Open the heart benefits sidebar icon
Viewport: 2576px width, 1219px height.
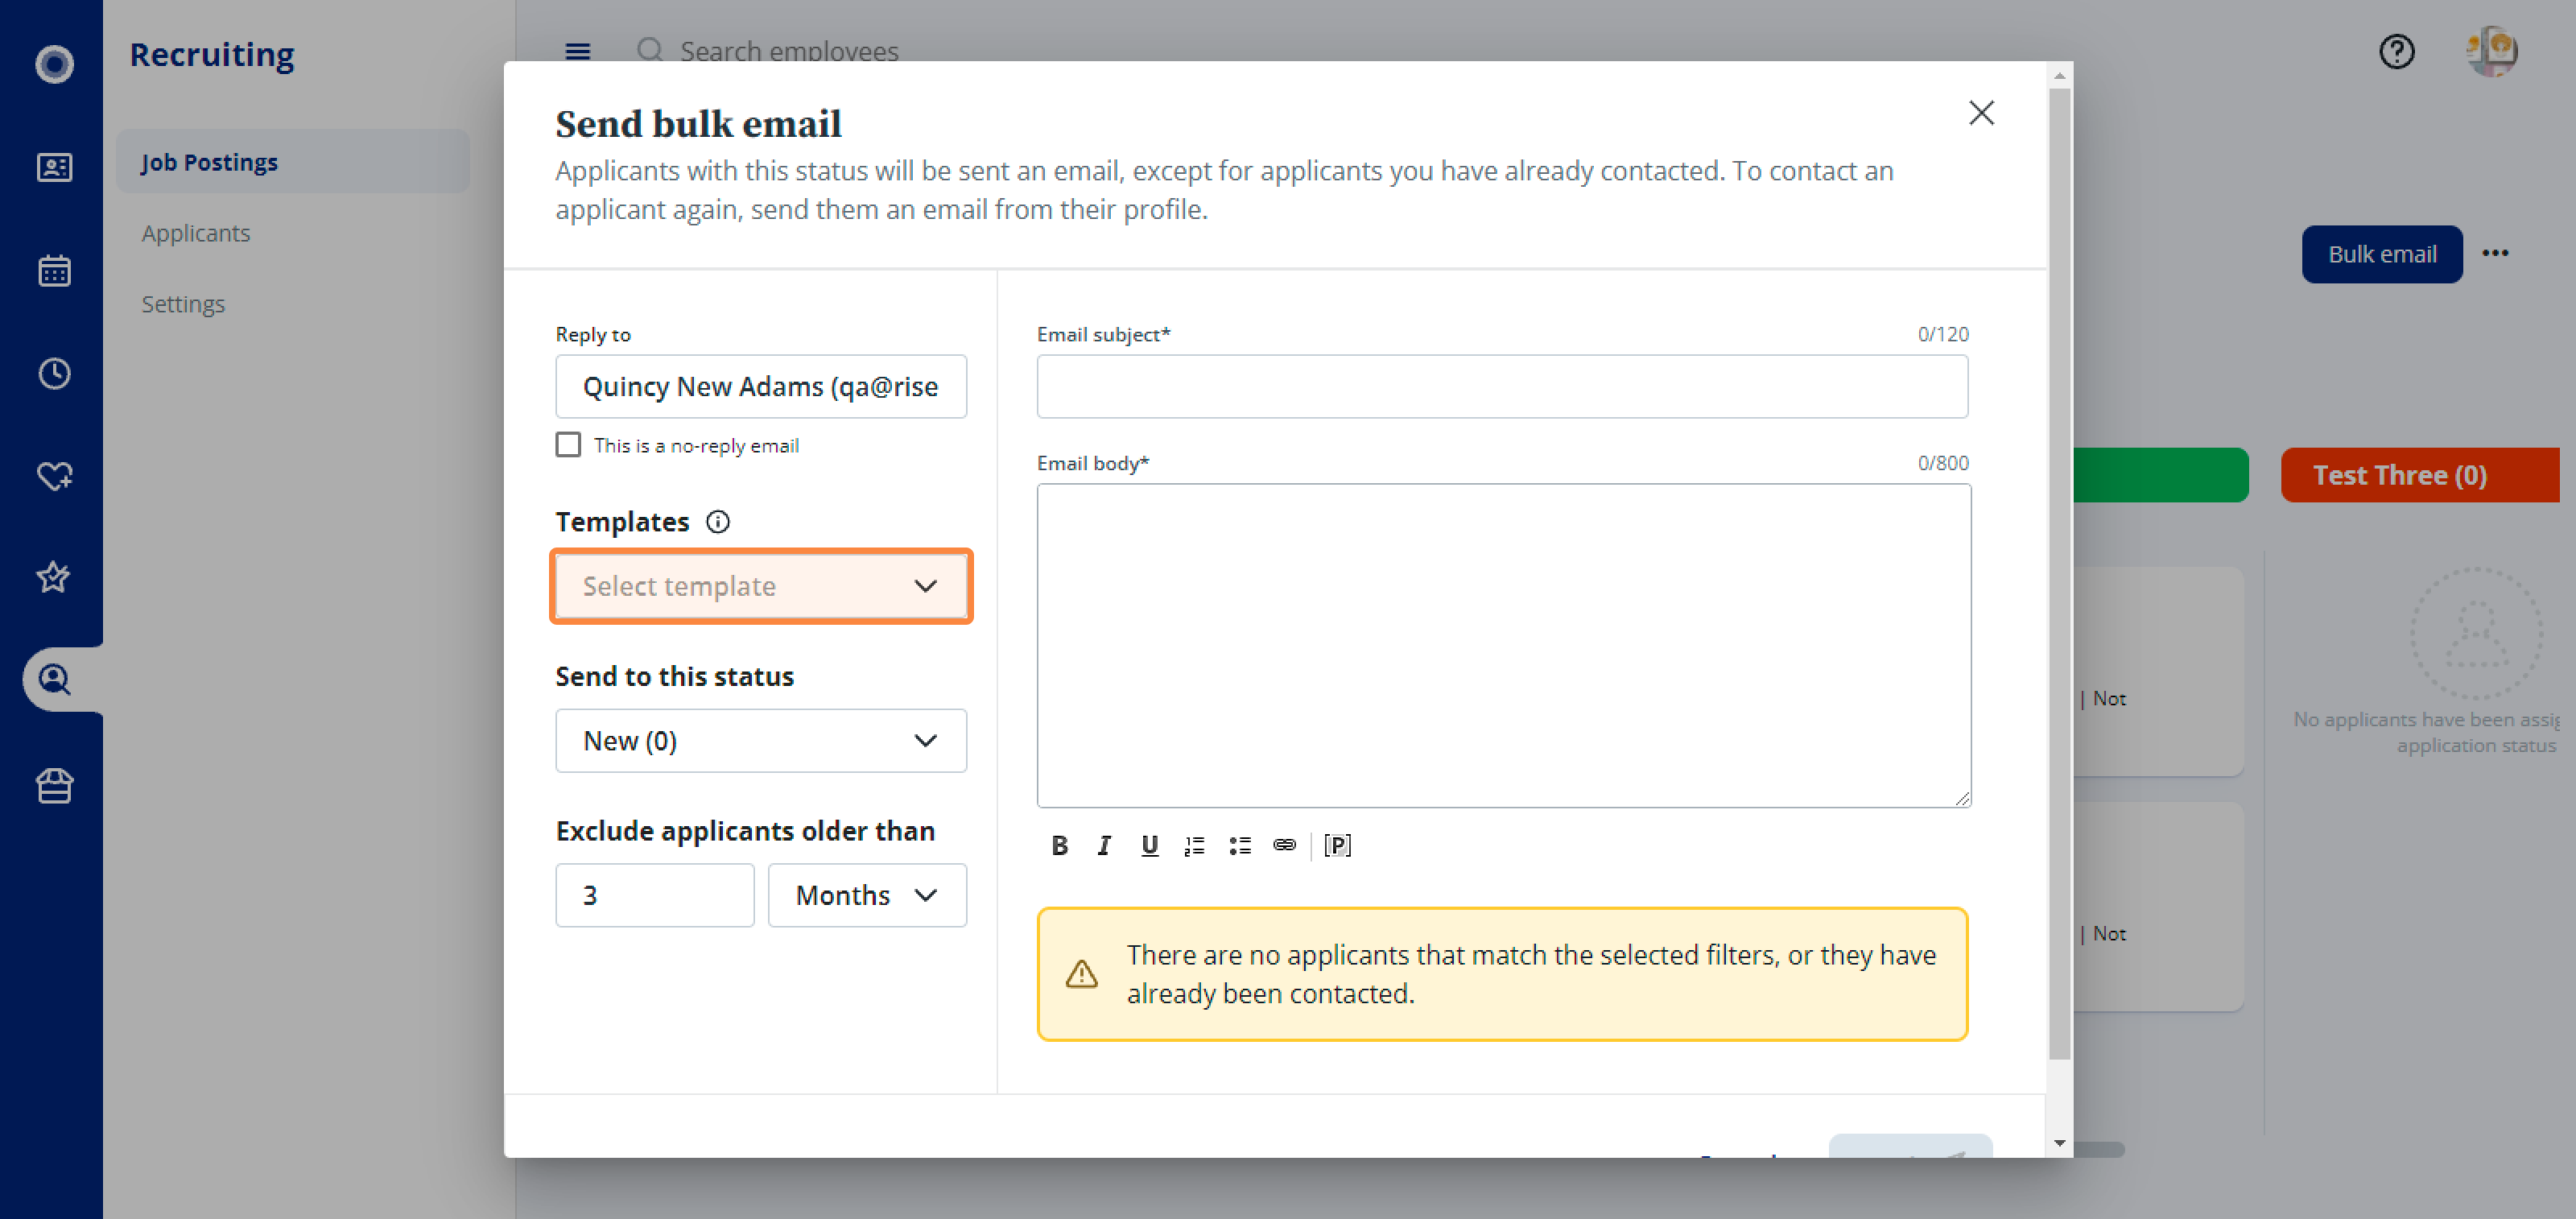(54, 476)
